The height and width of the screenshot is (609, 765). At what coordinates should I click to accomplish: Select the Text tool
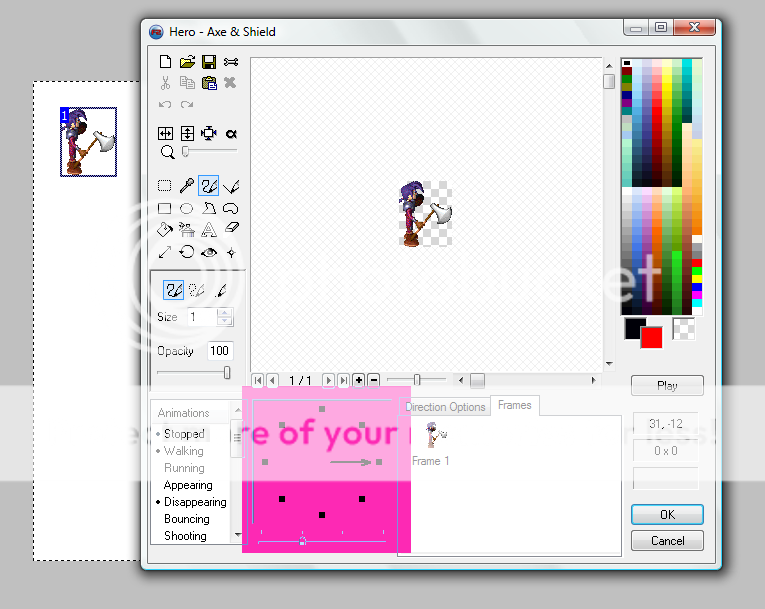coord(209,229)
